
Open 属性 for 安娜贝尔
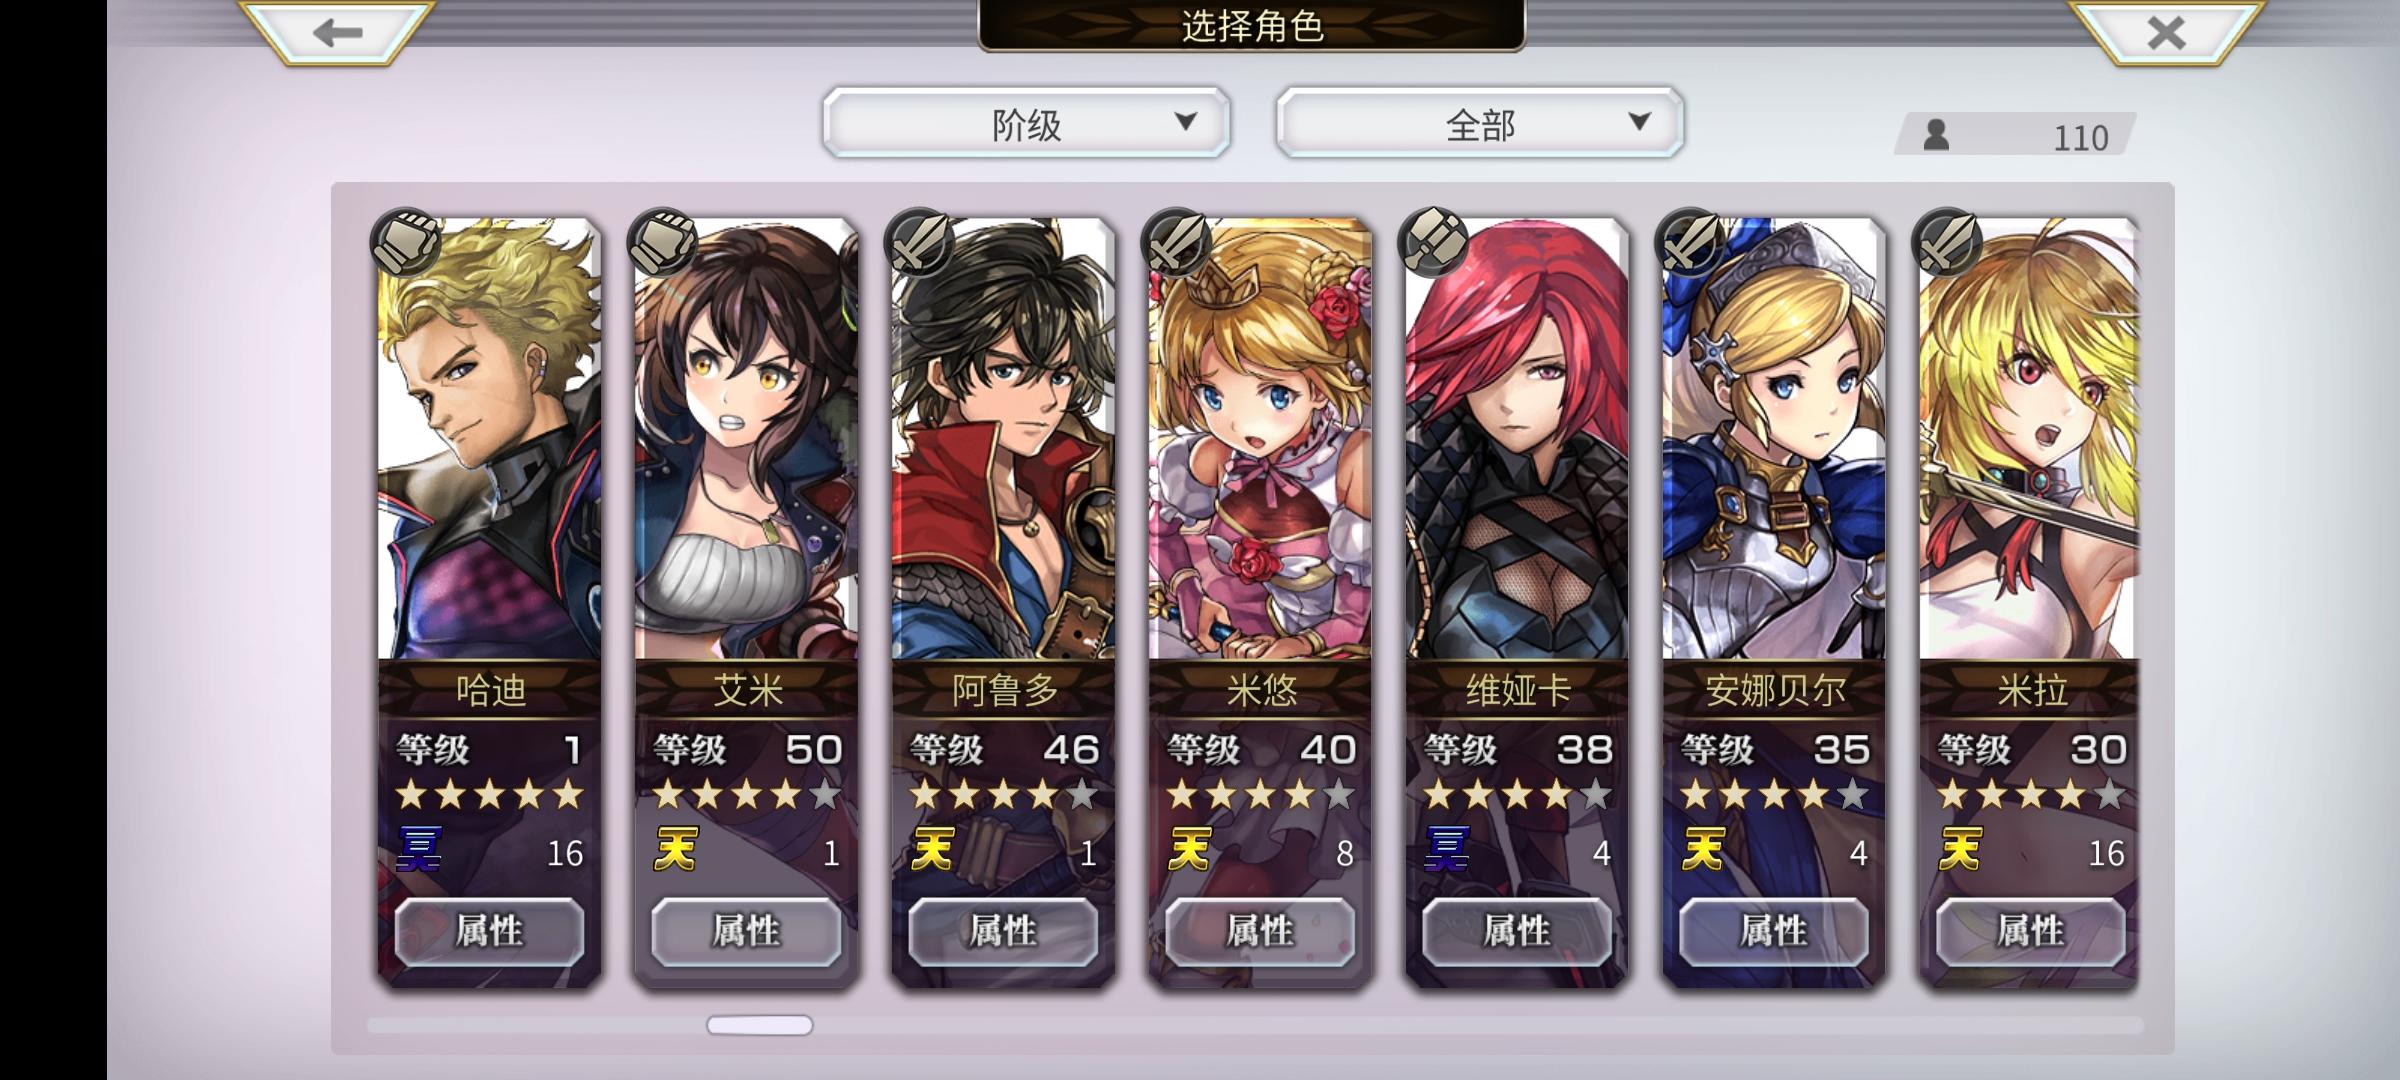pos(1773,932)
